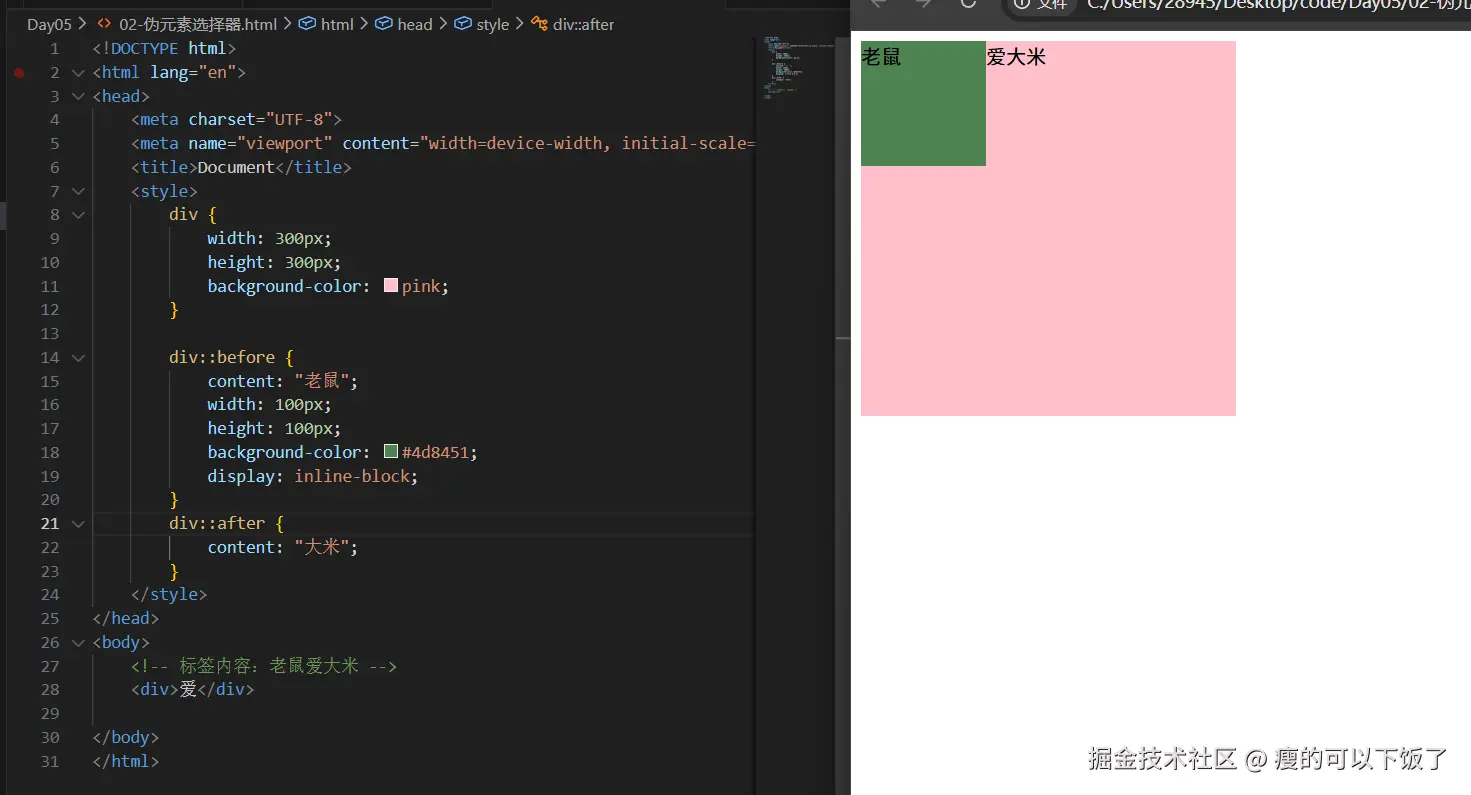Viewport: 1471px width, 795px height.
Task: Click the green 老鼠 box in the browser page
Action: pyautogui.click(x=923, y=104)
